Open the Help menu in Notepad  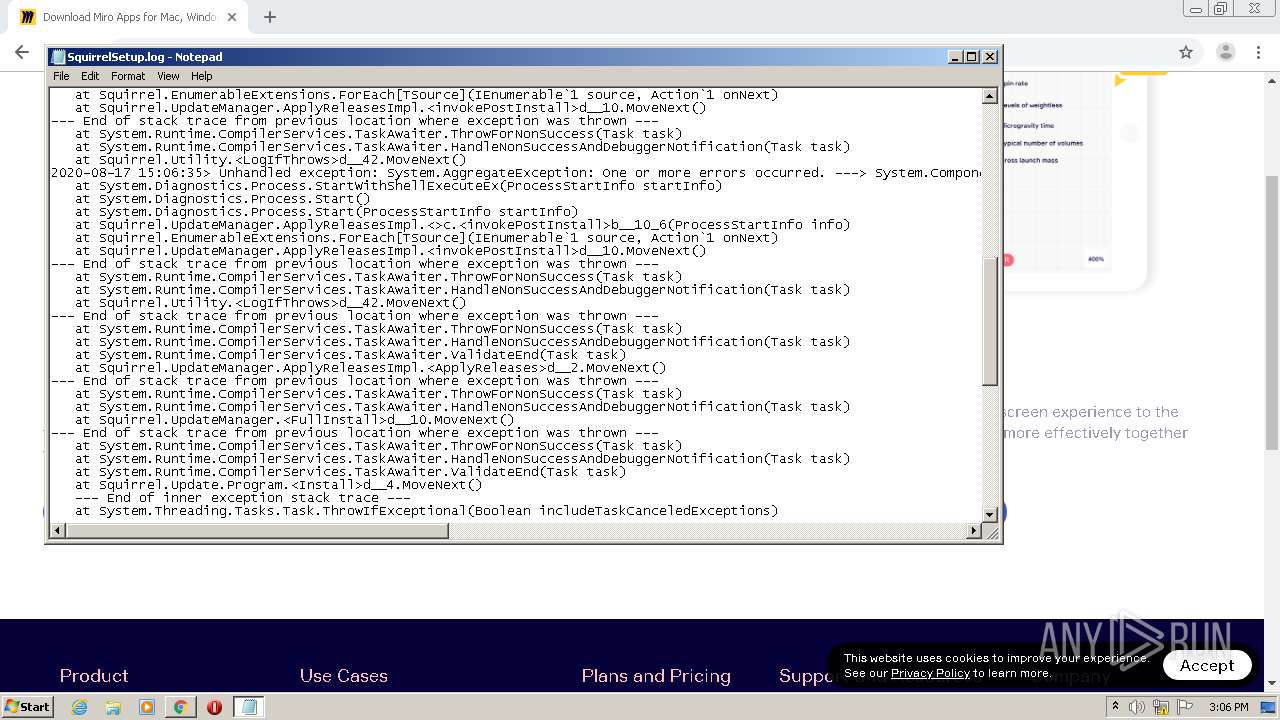click(x=202, y=76)
